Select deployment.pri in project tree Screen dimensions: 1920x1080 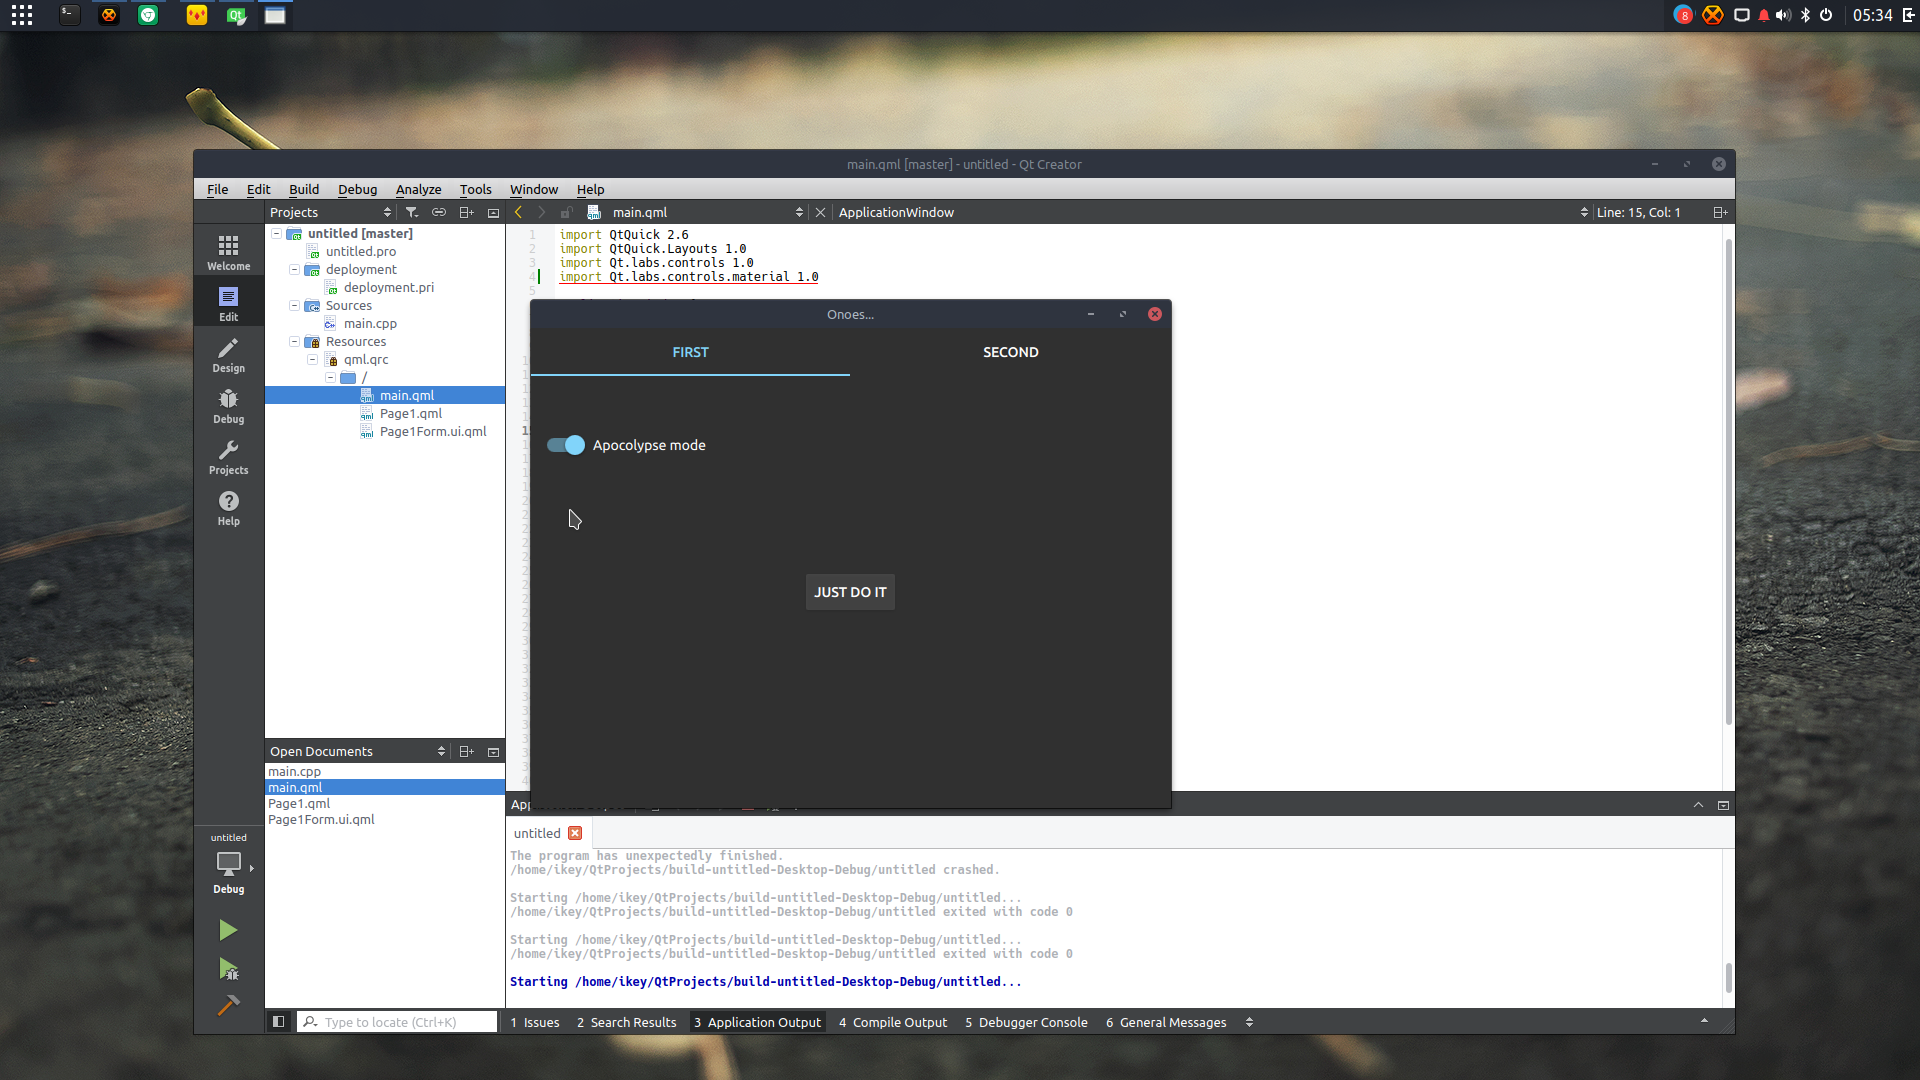click(x=388, y=287)
